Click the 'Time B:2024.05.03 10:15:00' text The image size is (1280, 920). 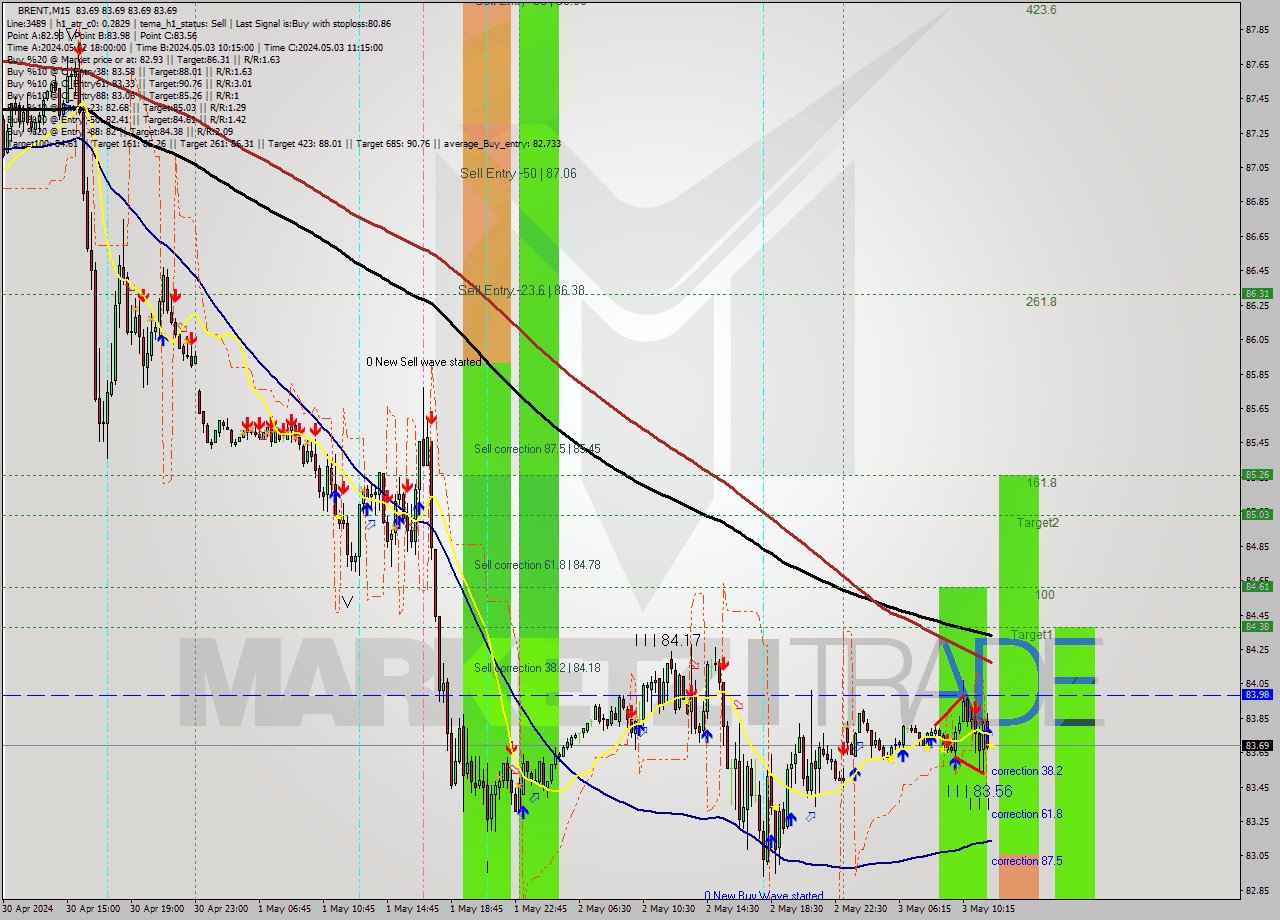[x=195, y=47]
